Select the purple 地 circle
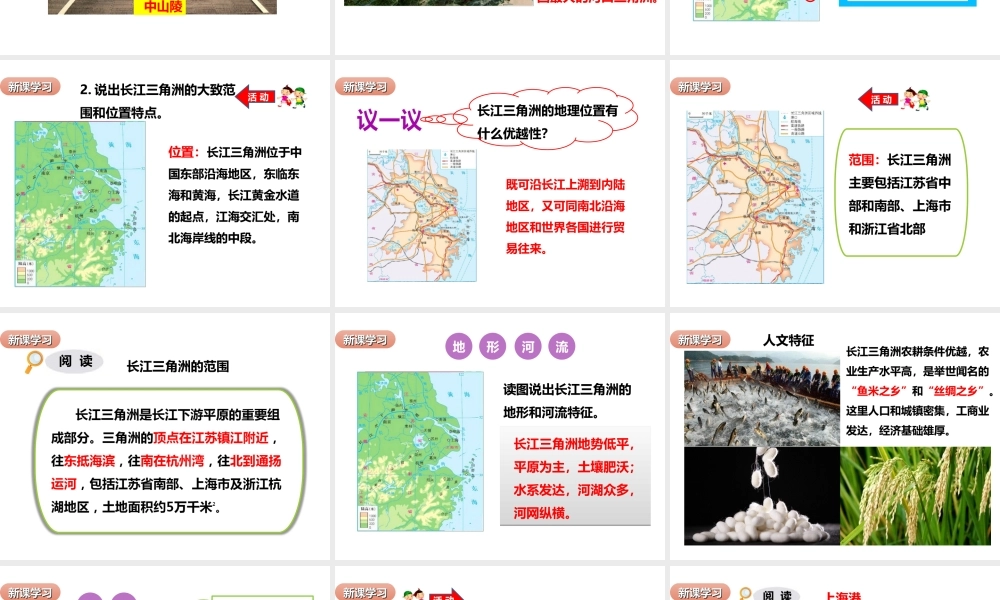This screenshot has height=600, width=1000. coord(459,346)
